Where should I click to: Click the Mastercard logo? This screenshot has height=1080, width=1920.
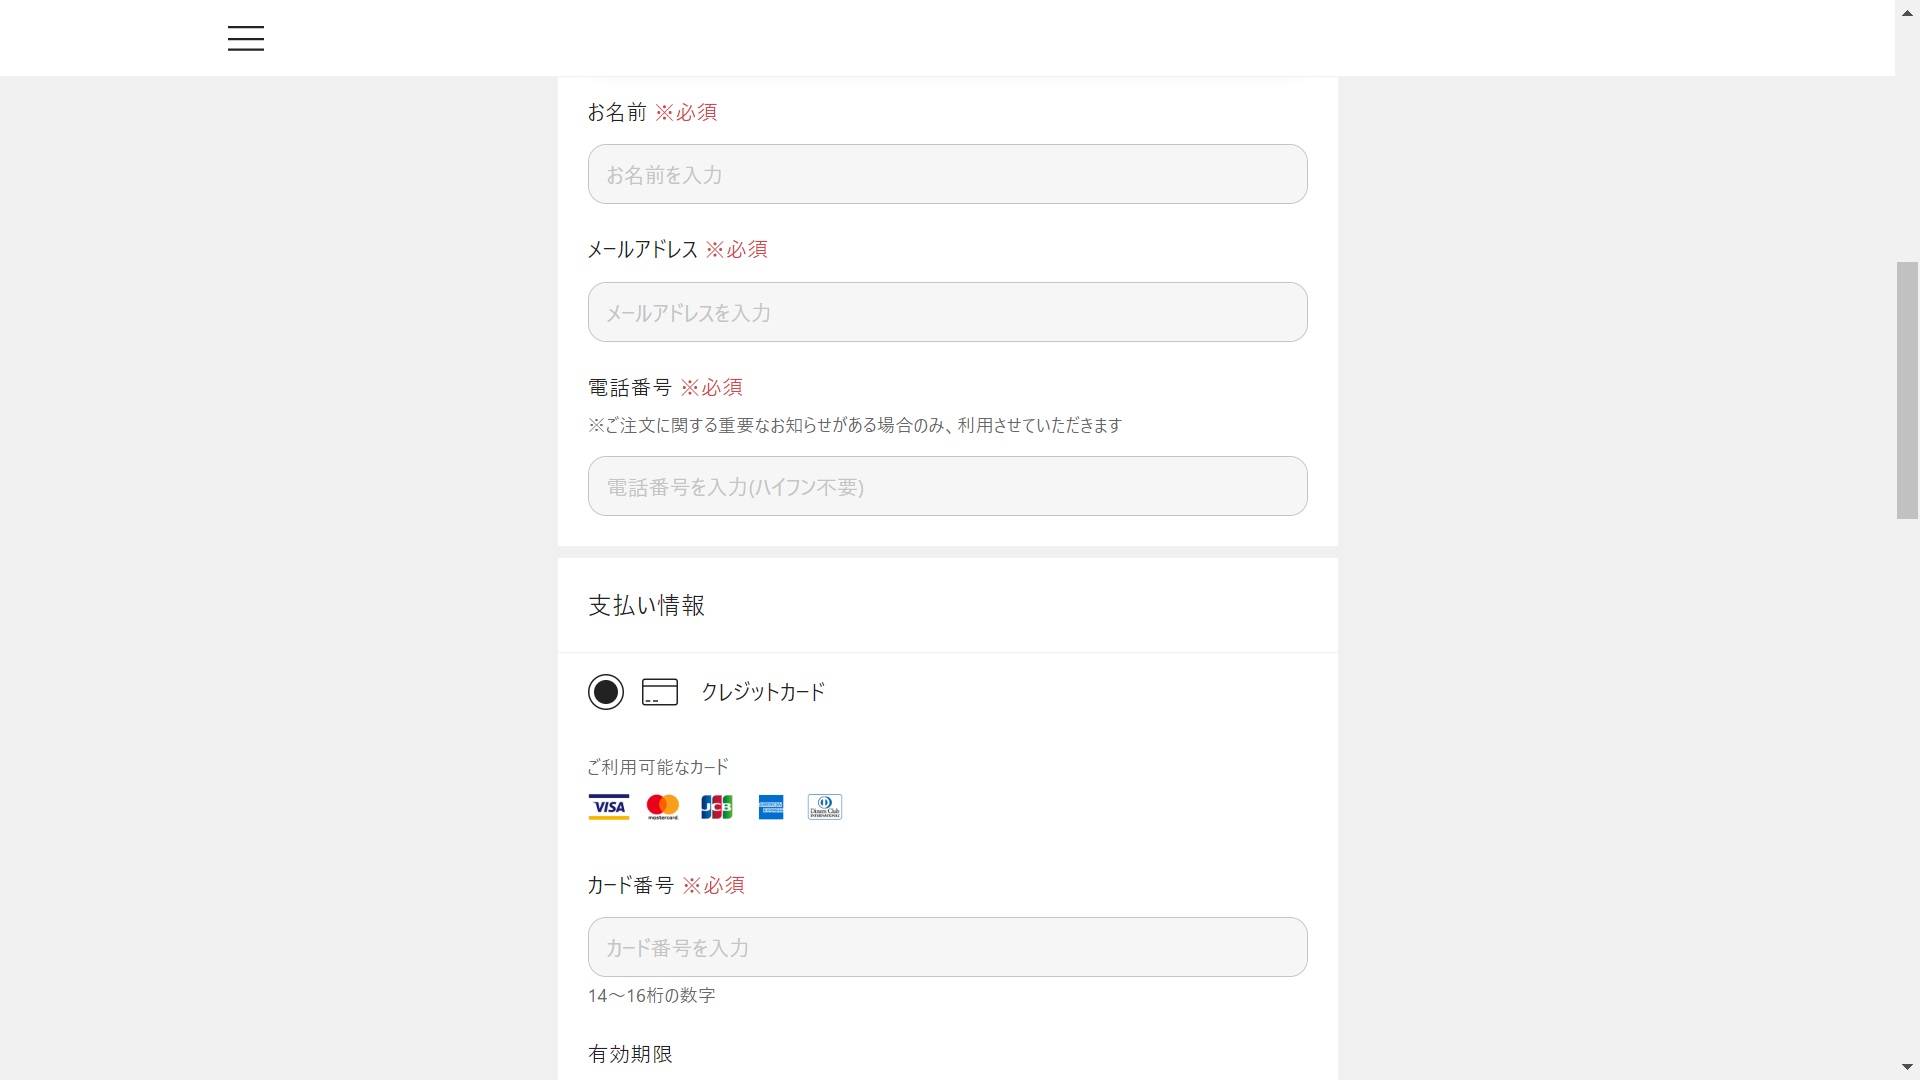[x=662, y=807]
